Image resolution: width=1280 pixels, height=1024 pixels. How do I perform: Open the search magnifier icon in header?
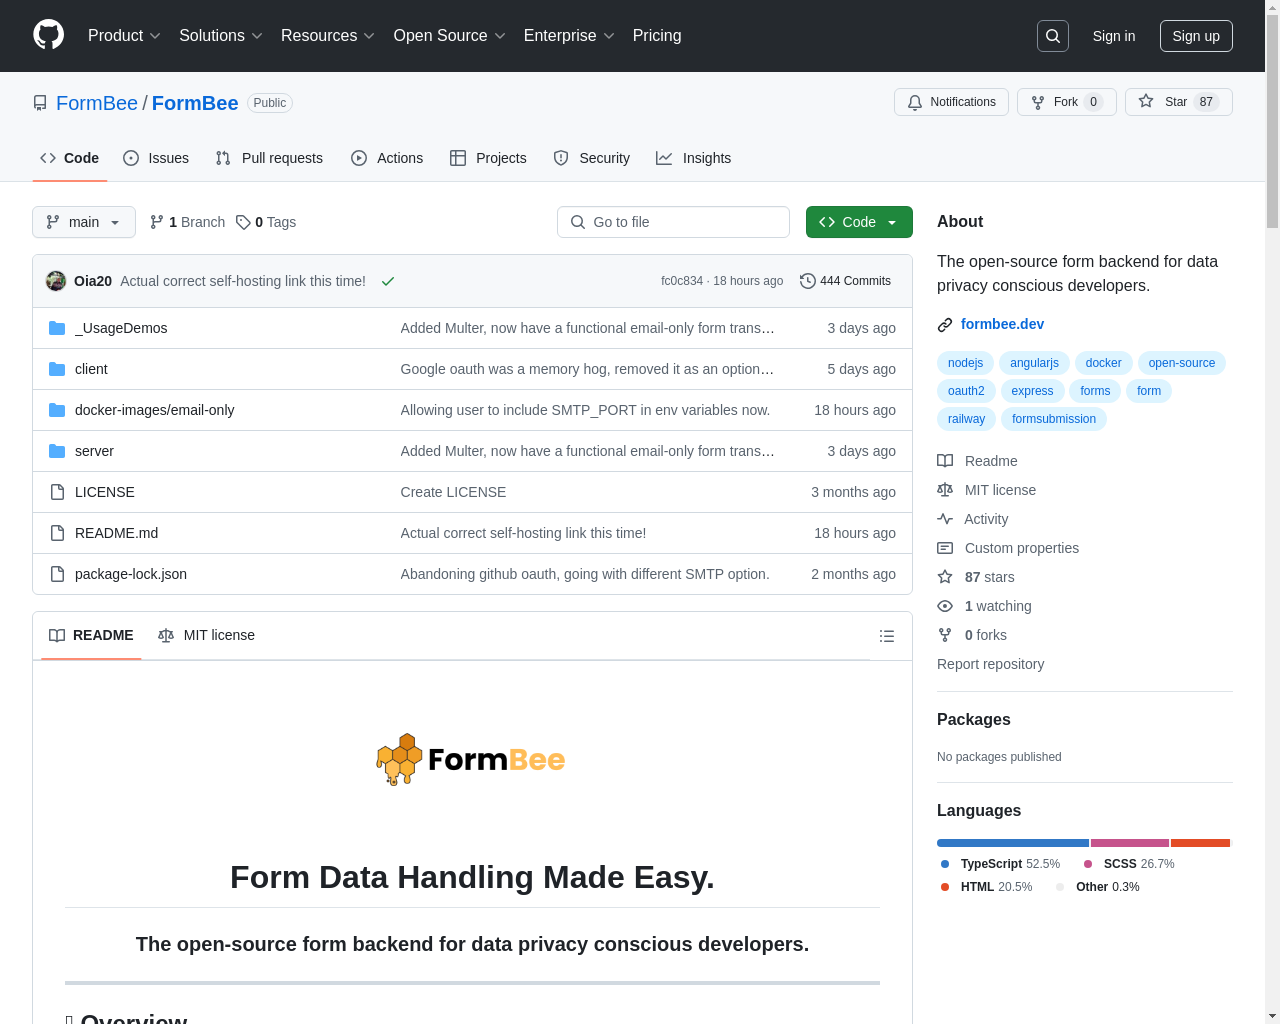point(1053,36)
